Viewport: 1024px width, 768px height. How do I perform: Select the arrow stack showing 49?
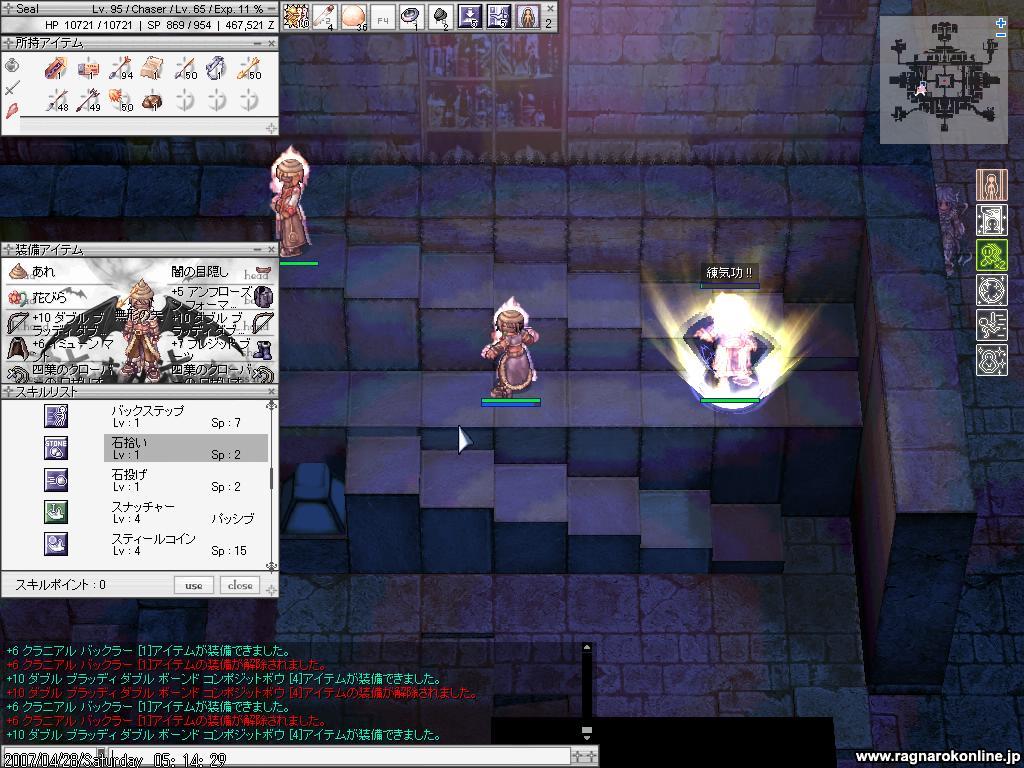pos(89,100)
